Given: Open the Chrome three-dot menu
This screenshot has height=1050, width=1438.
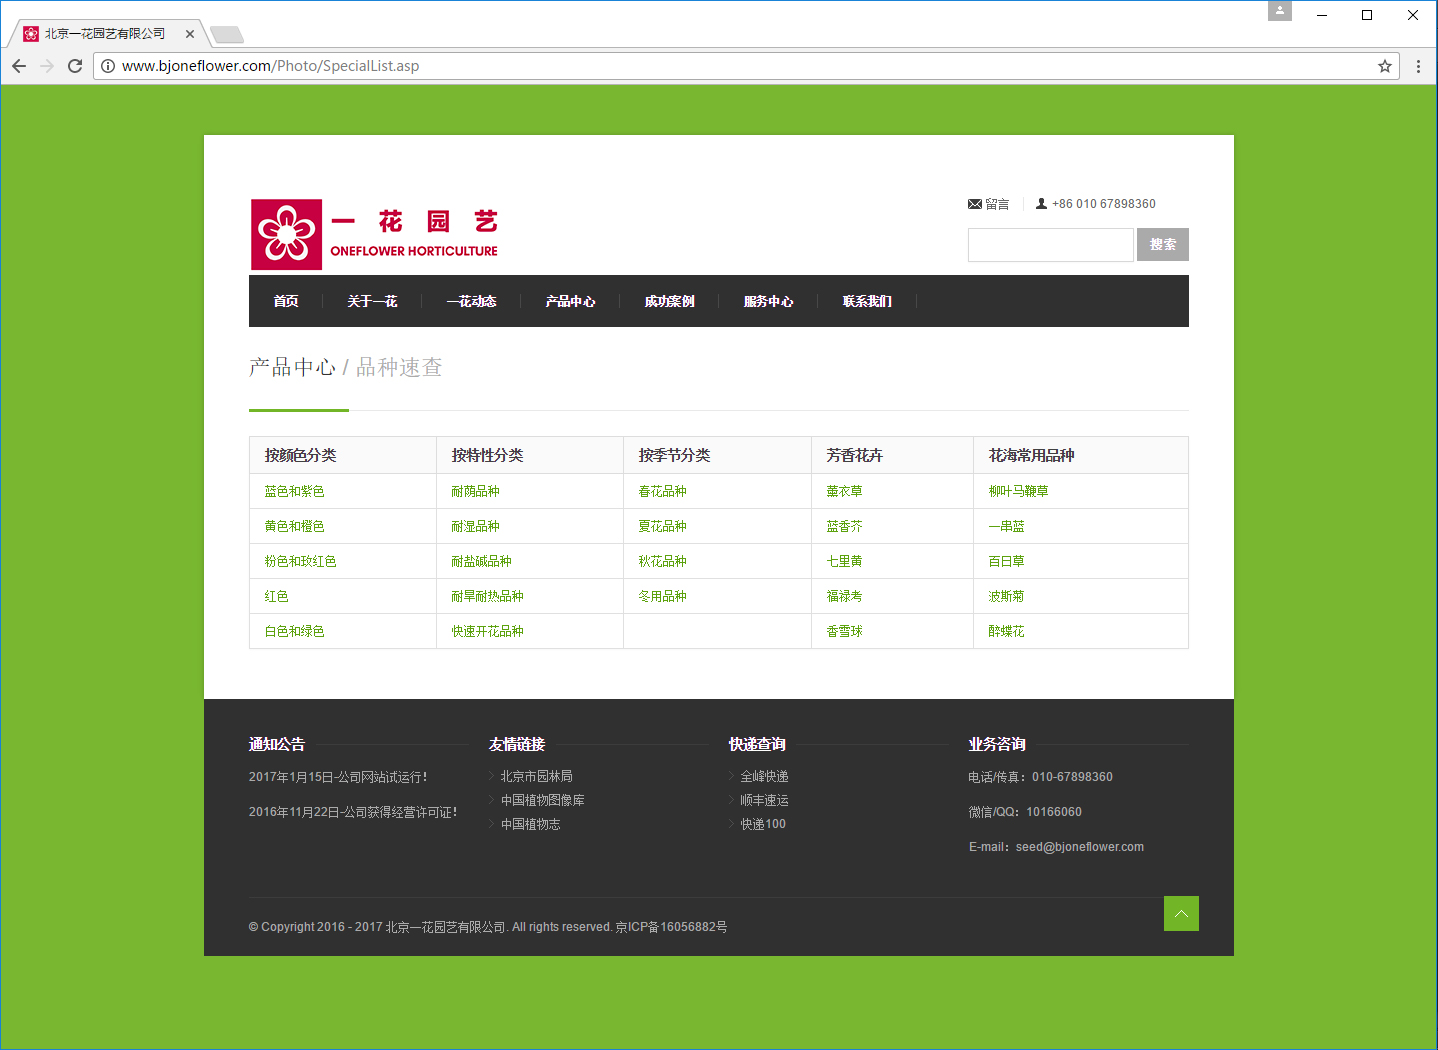Looking at the screenshot, I should pos(1418,66).
